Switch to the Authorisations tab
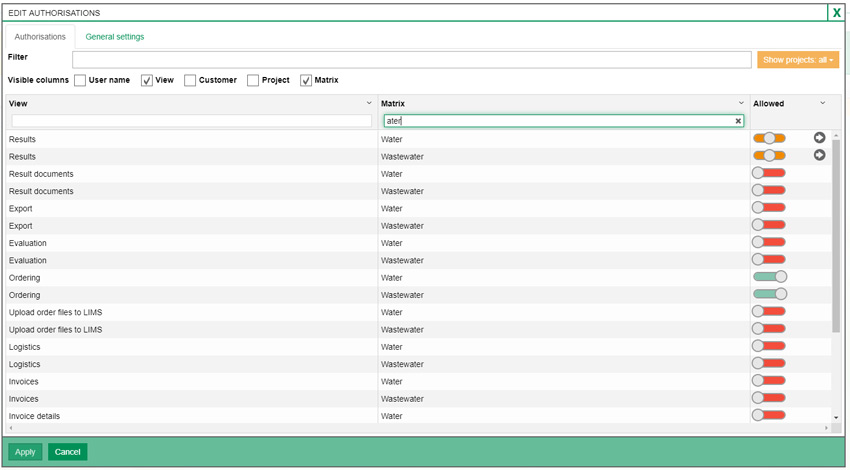850x470 pixels. (x=40, y=37)
